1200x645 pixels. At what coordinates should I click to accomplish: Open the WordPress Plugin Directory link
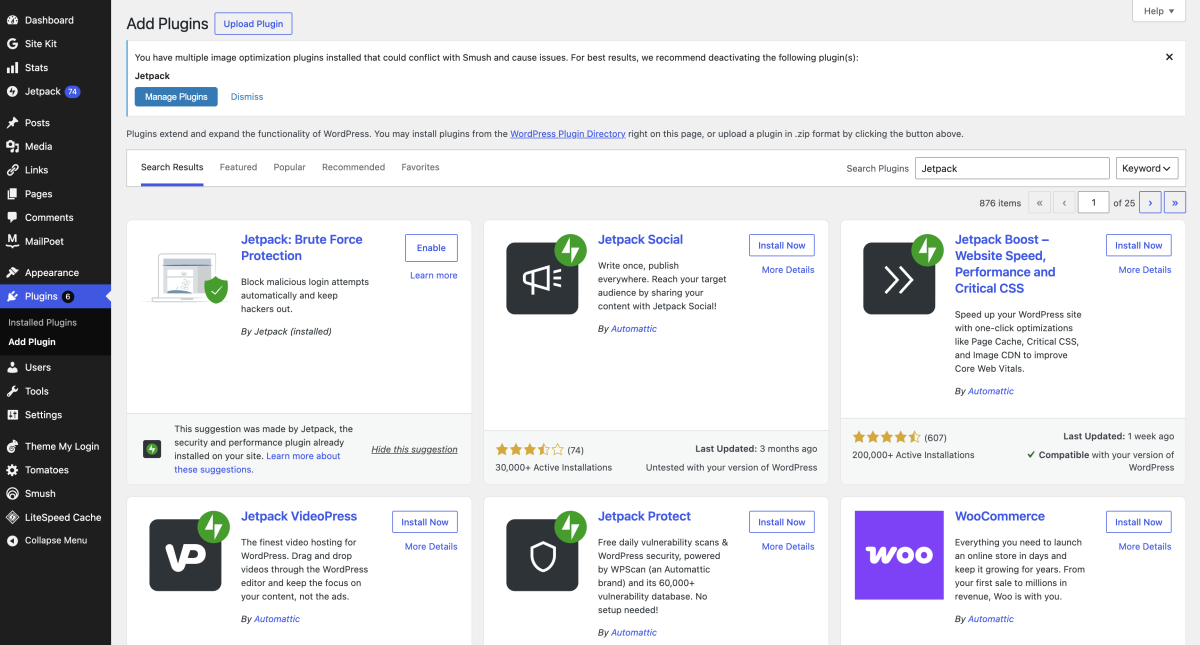[568, 133]
